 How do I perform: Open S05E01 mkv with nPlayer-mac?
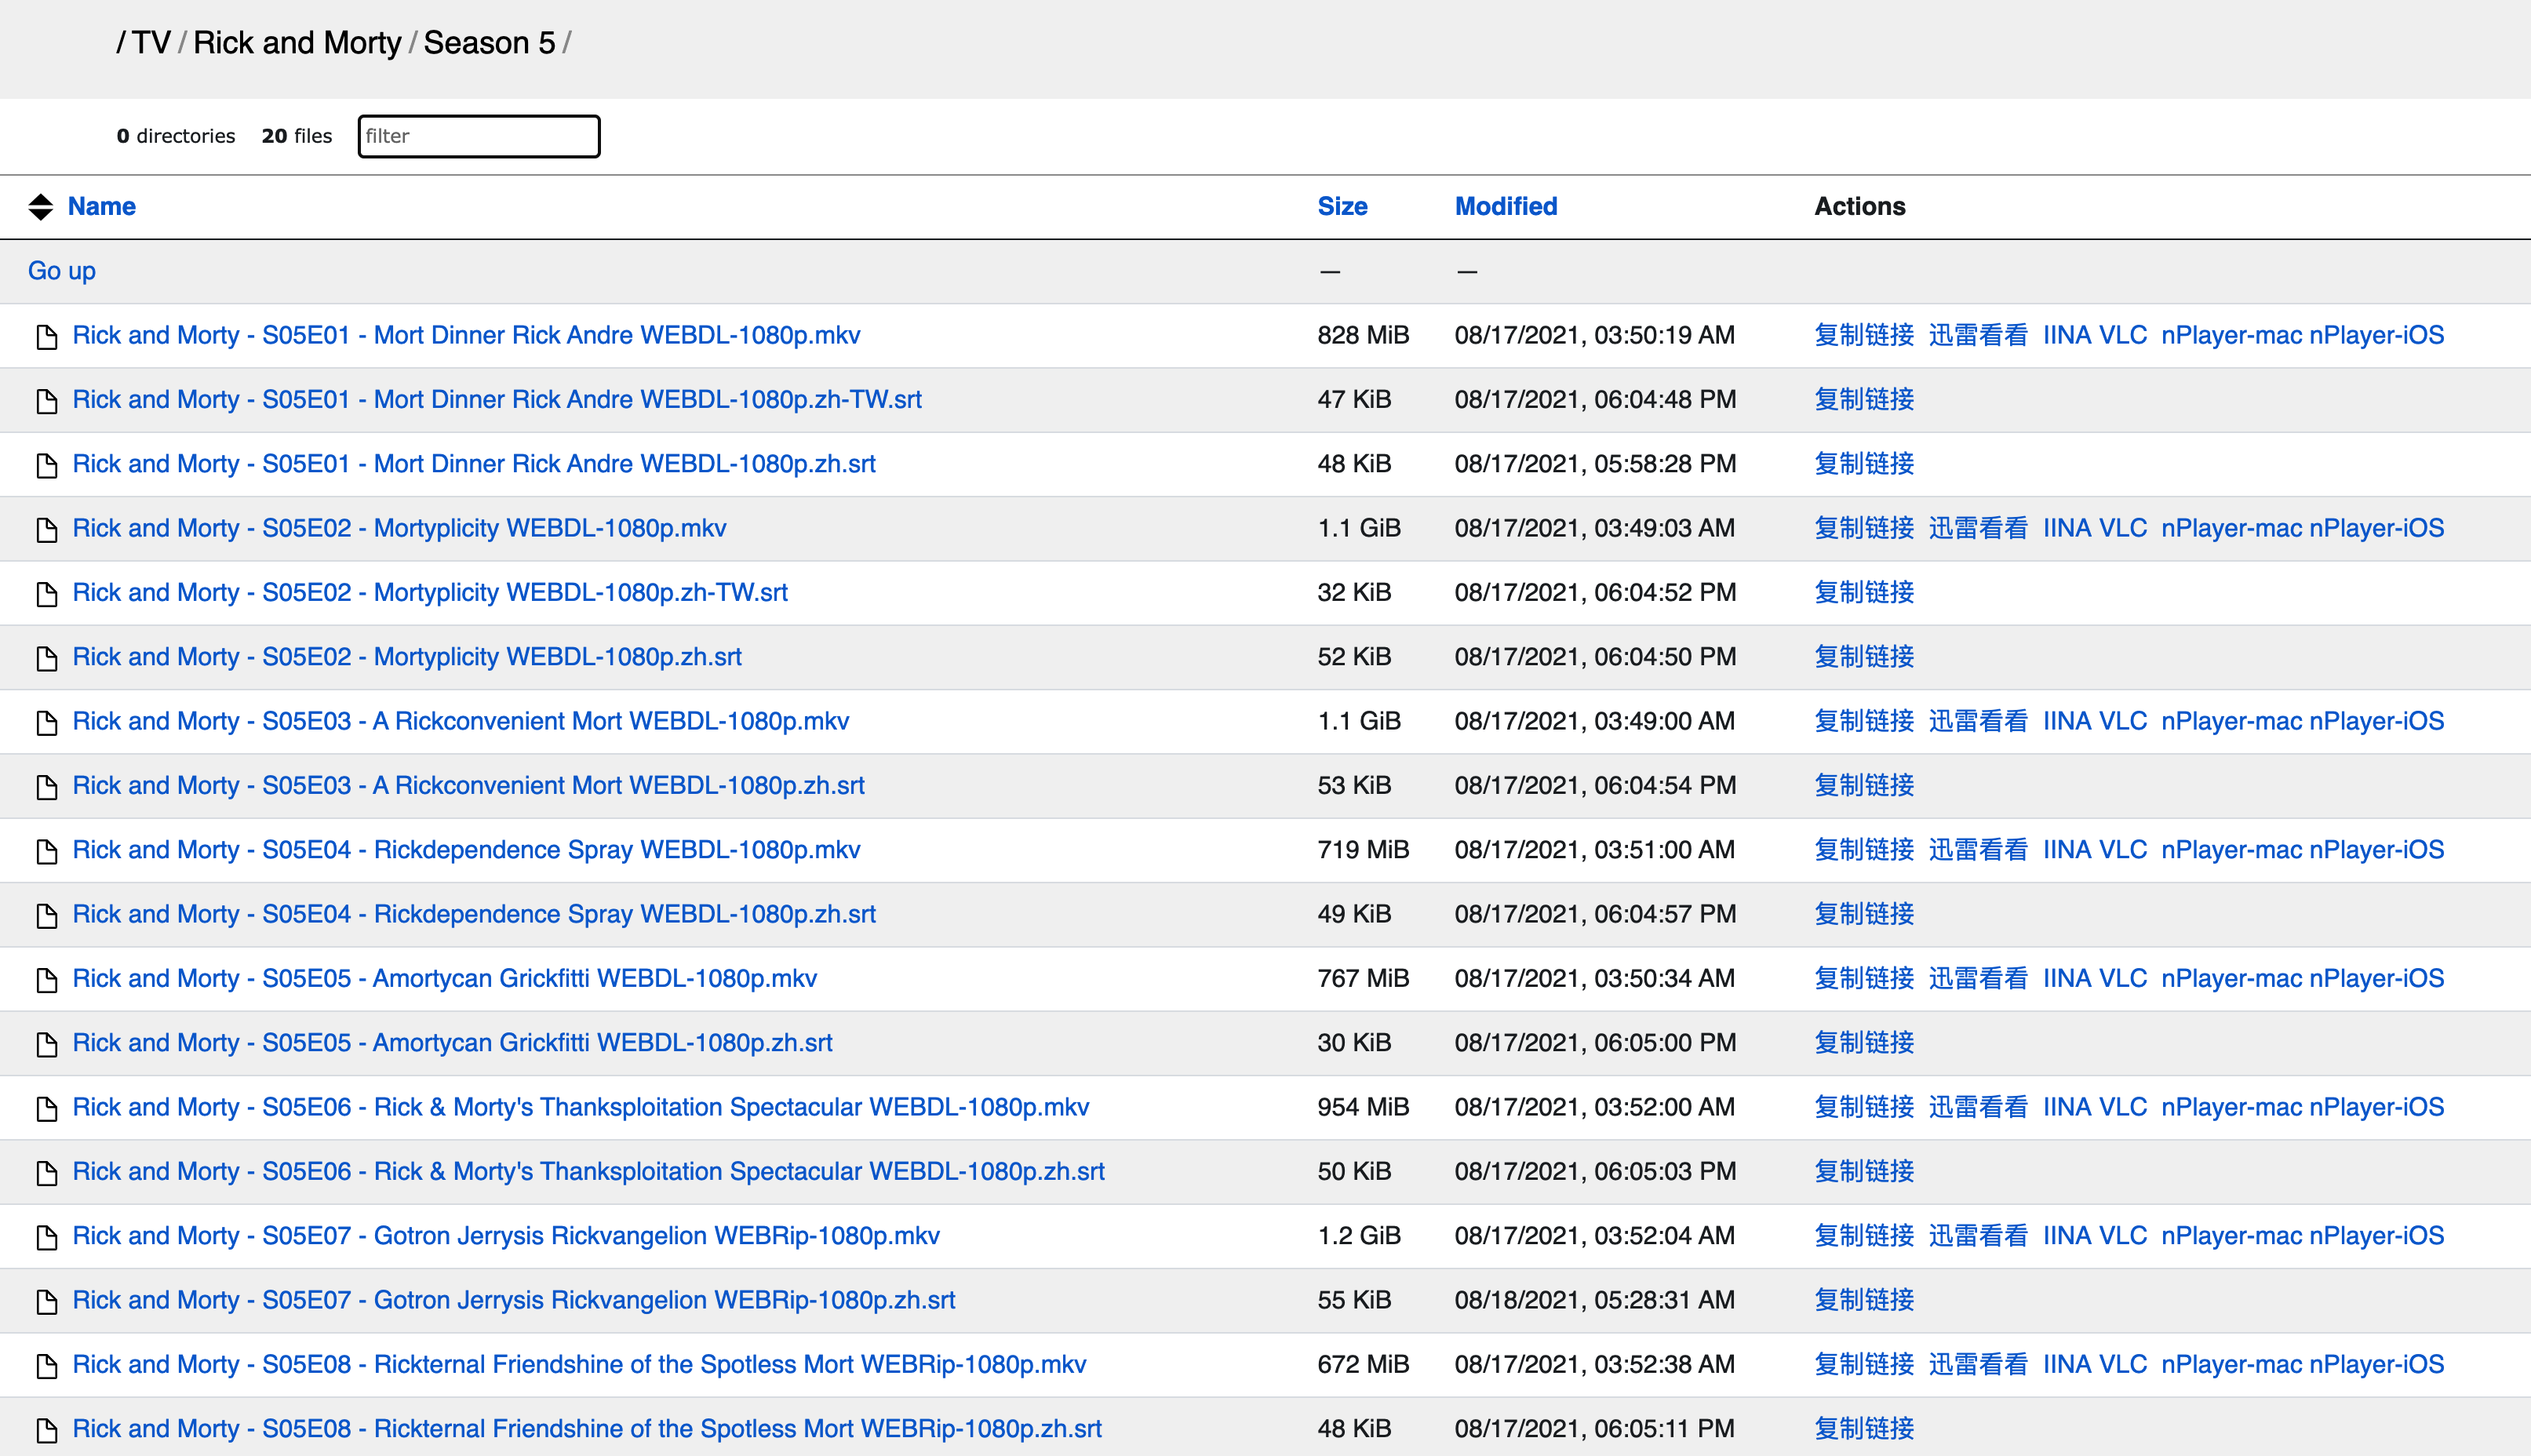[2232, 335]
